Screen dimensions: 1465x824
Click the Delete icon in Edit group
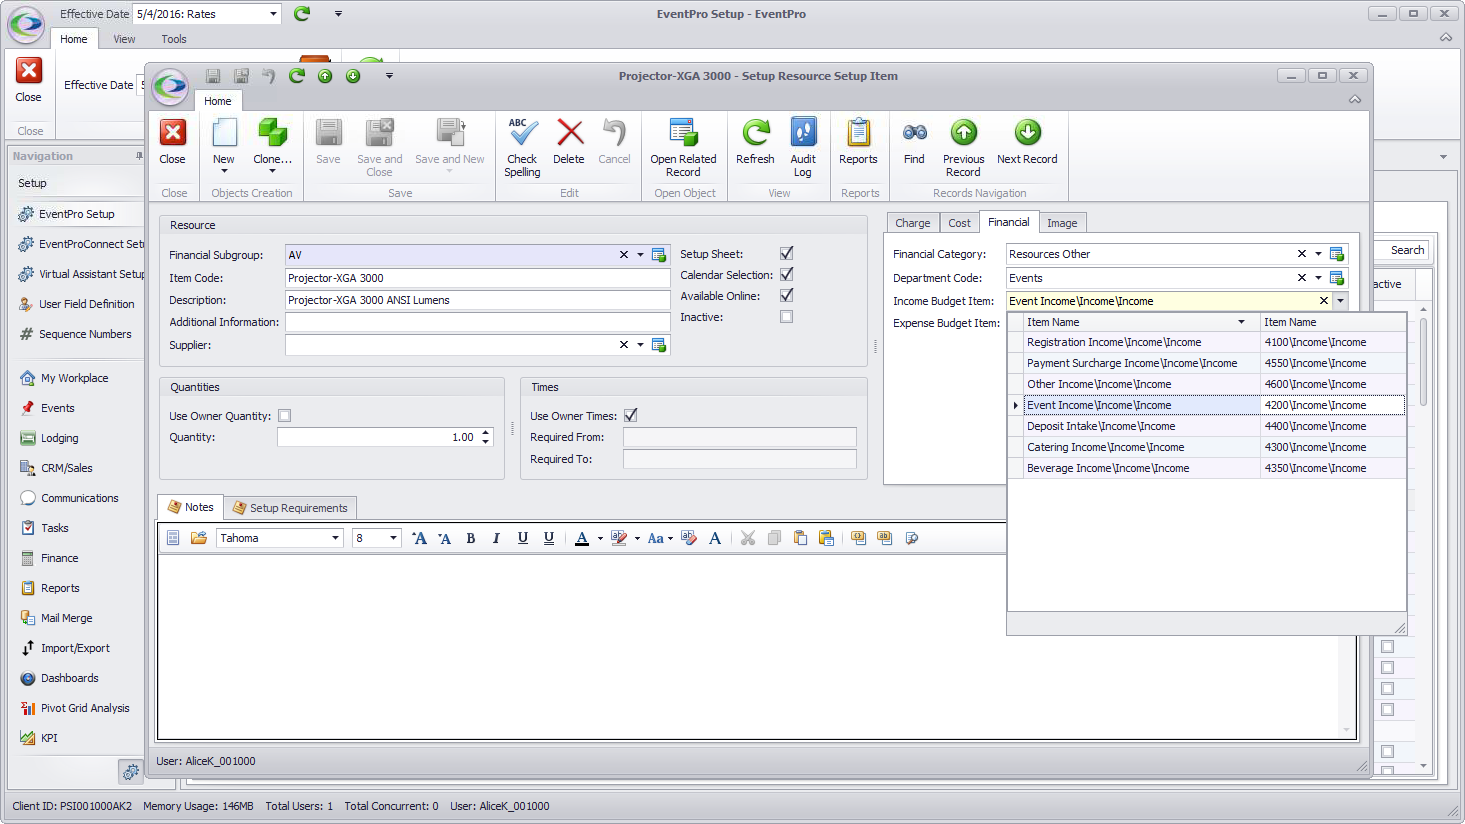tap(570, 132)
